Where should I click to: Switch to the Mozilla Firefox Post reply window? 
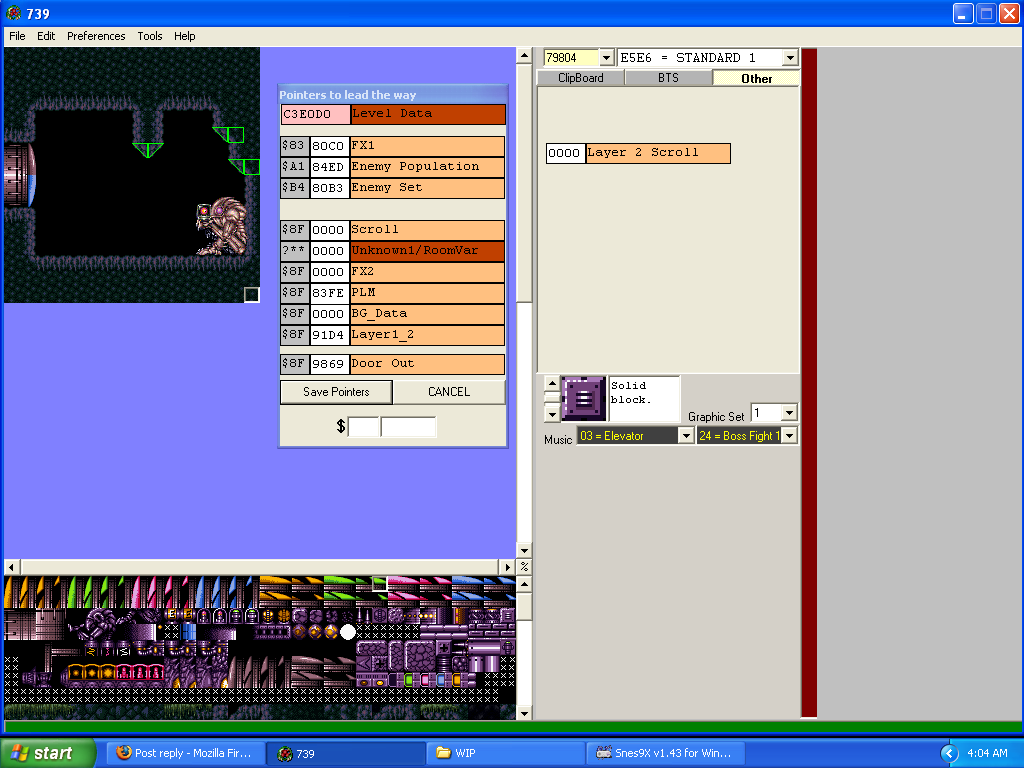[x=185, y=753]
